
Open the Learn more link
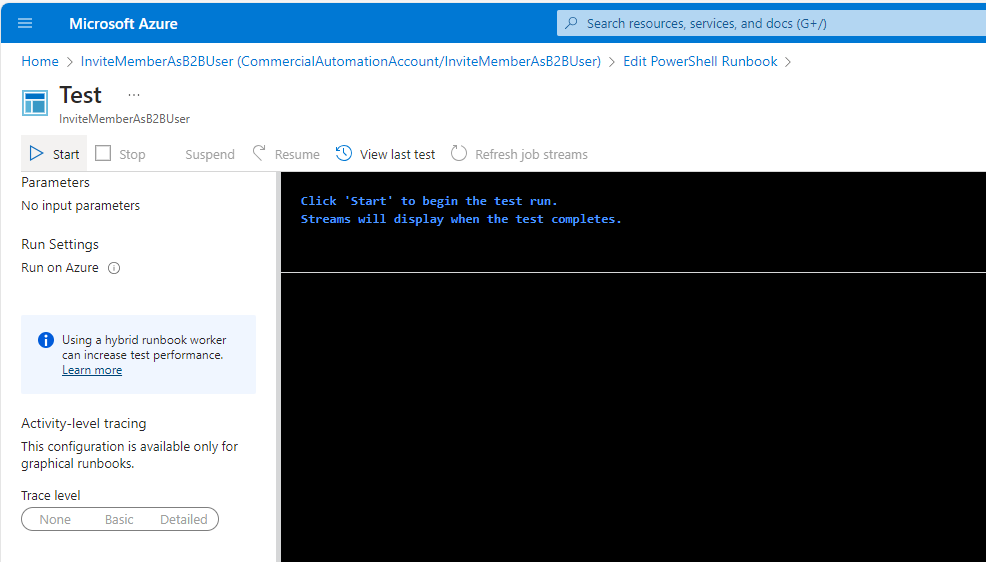92,370
